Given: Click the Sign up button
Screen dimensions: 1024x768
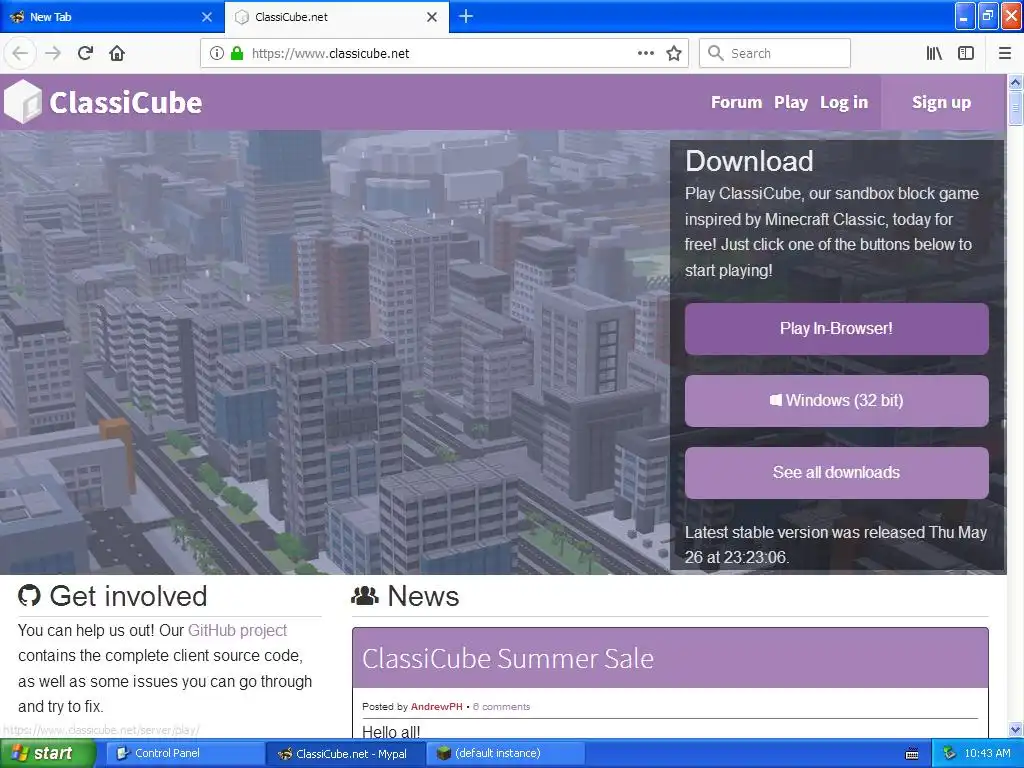Looking at the screenshot, I should click(941, 103).
